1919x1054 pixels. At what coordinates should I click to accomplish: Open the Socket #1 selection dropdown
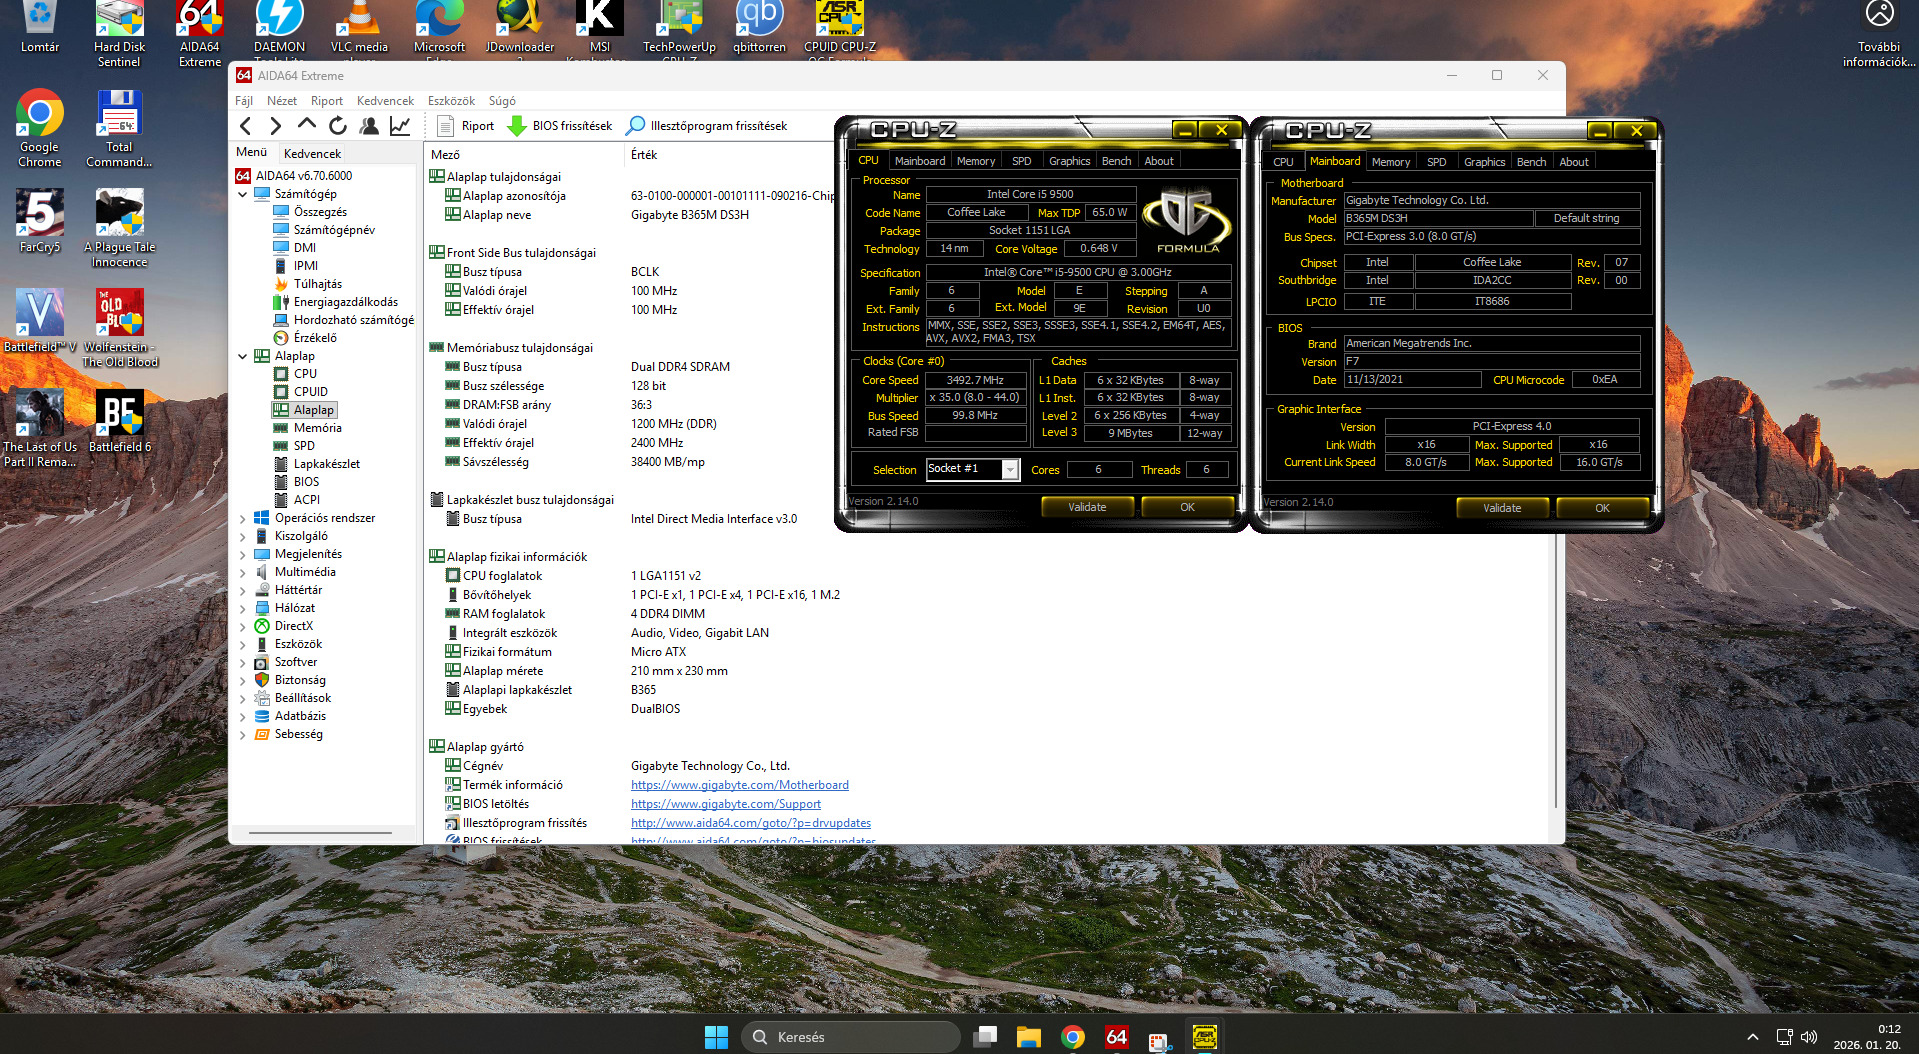pos(1010,470)
